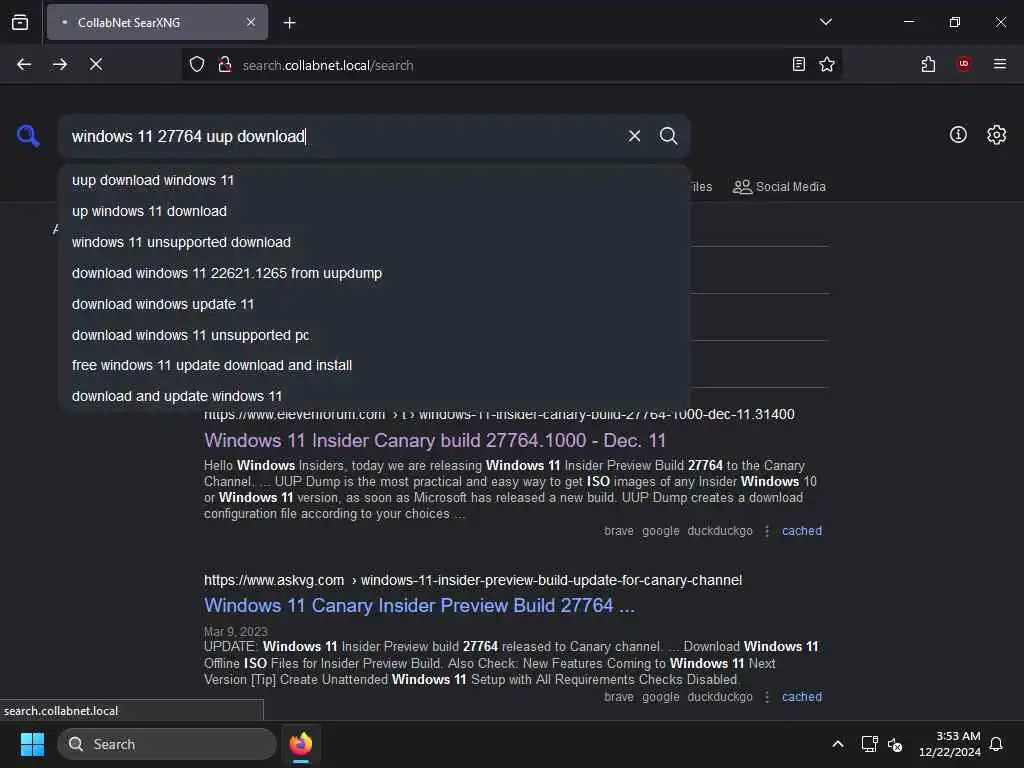The height and width of the screenshot is (768, 1024).
Task: Choose 'free windows 11 update download and install'
Action: pyautogui.click(x=374, y=365)
